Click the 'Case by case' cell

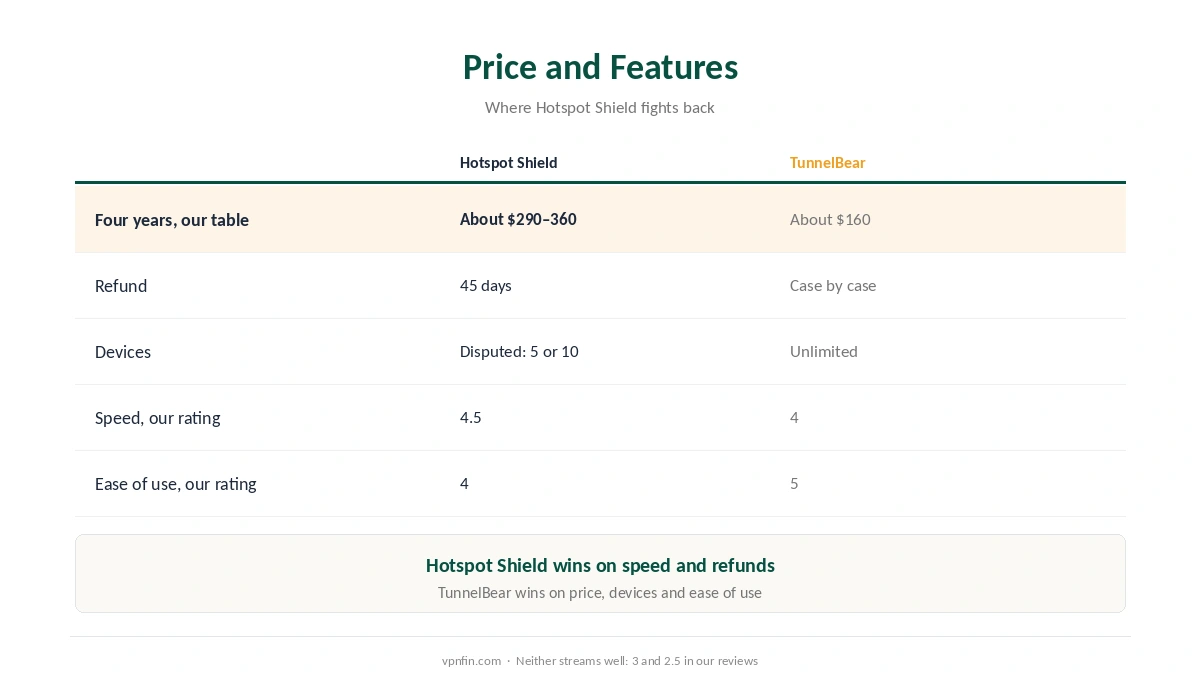click(833, 286)
